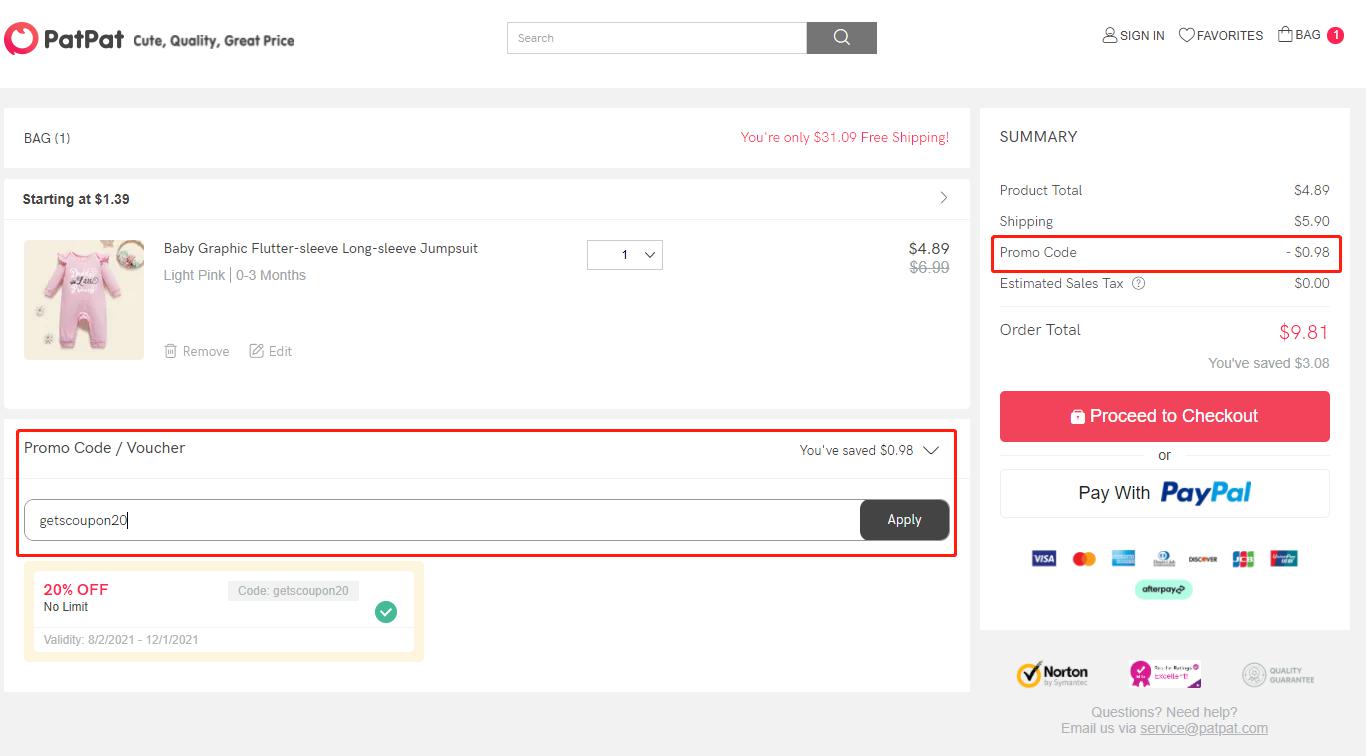The height and width of the screenshot is (756, 1366).
Task: Open the shopping bag icon
Action: pos(1285,34)
